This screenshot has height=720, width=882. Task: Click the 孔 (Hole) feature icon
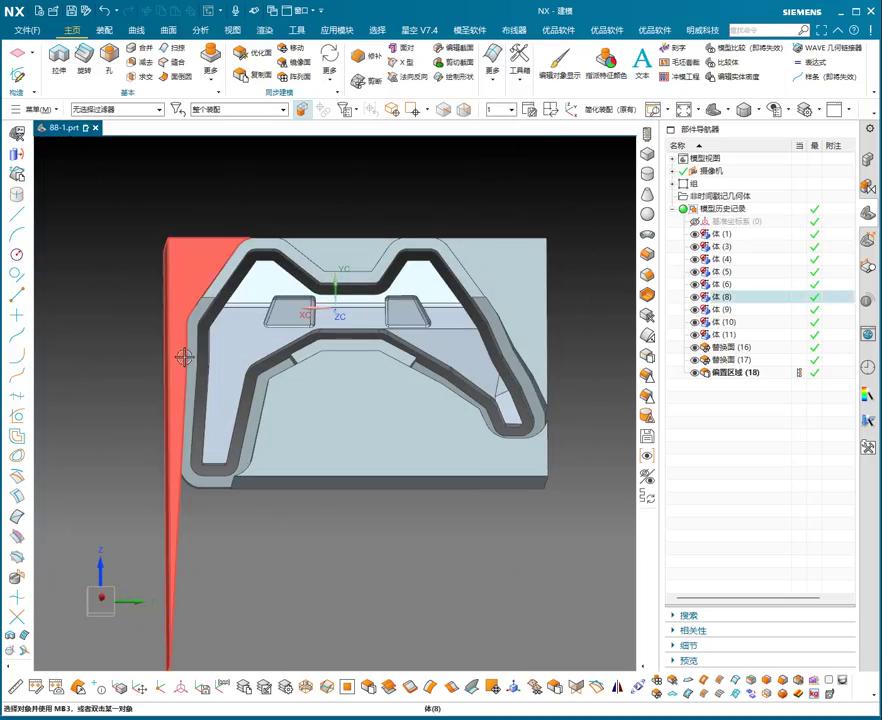tap(109, 54)
